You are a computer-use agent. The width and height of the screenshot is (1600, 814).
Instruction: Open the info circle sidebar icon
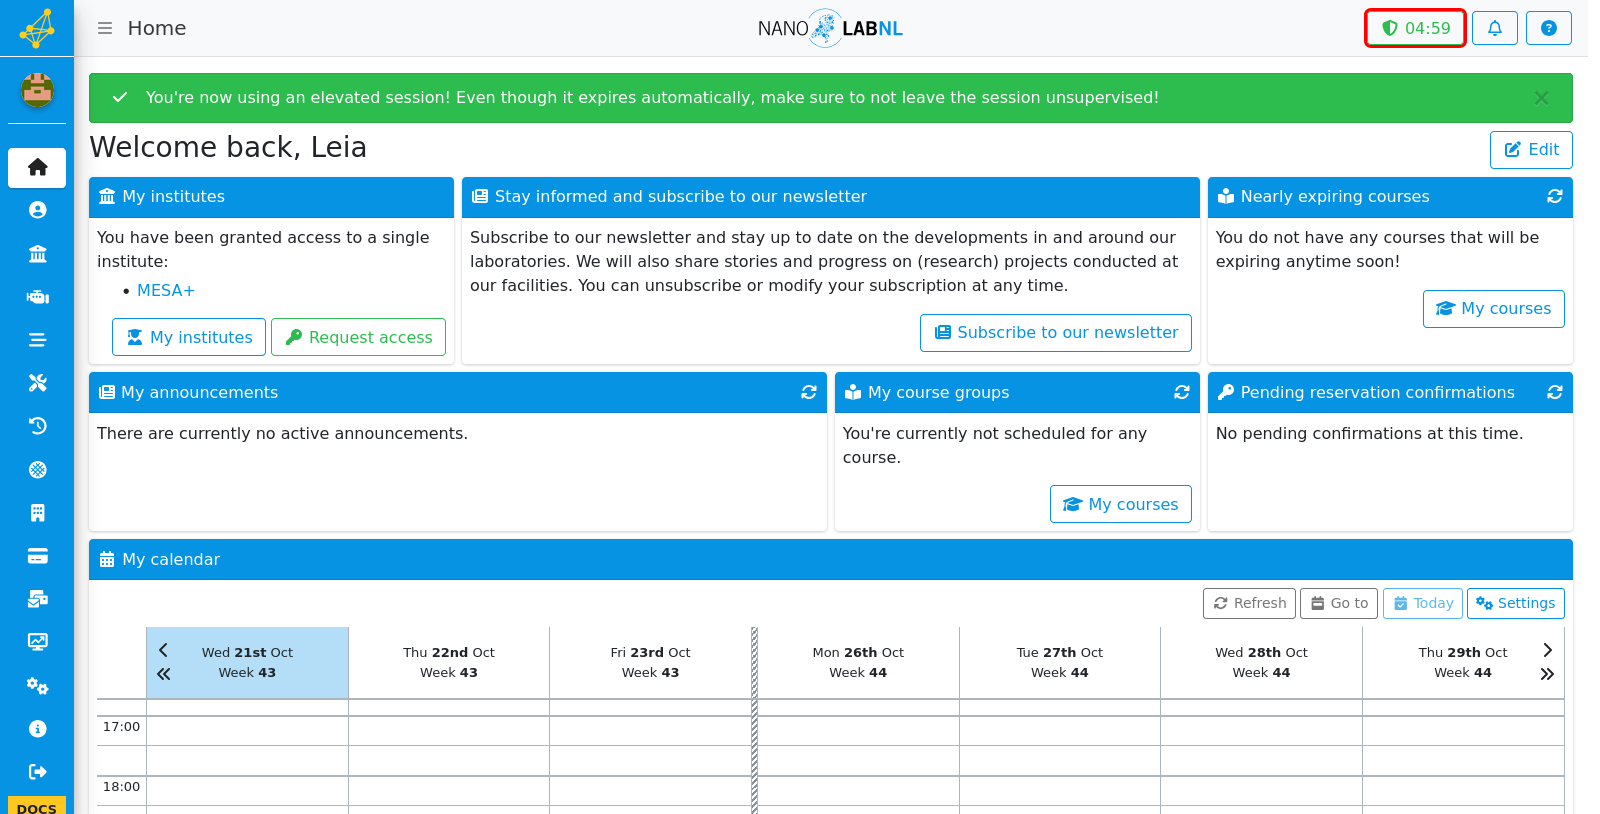(x=37, y=729)
